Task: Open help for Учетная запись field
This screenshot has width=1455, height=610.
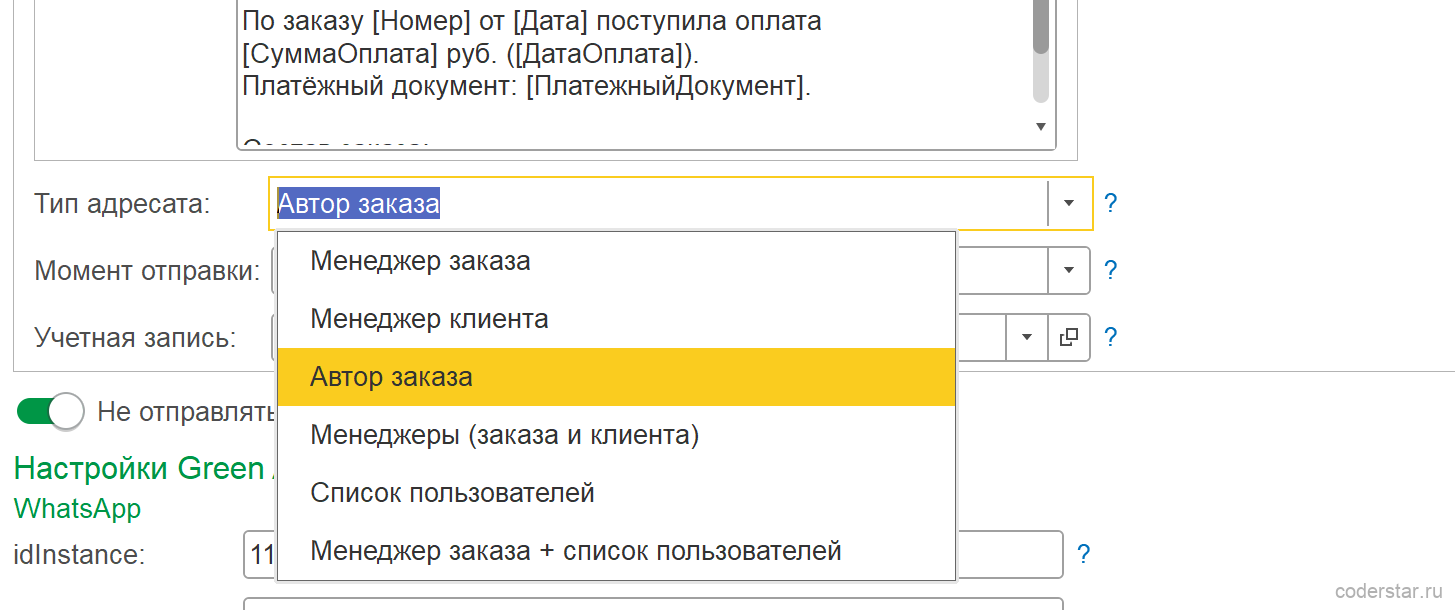Action: (x=1110, y=337)
